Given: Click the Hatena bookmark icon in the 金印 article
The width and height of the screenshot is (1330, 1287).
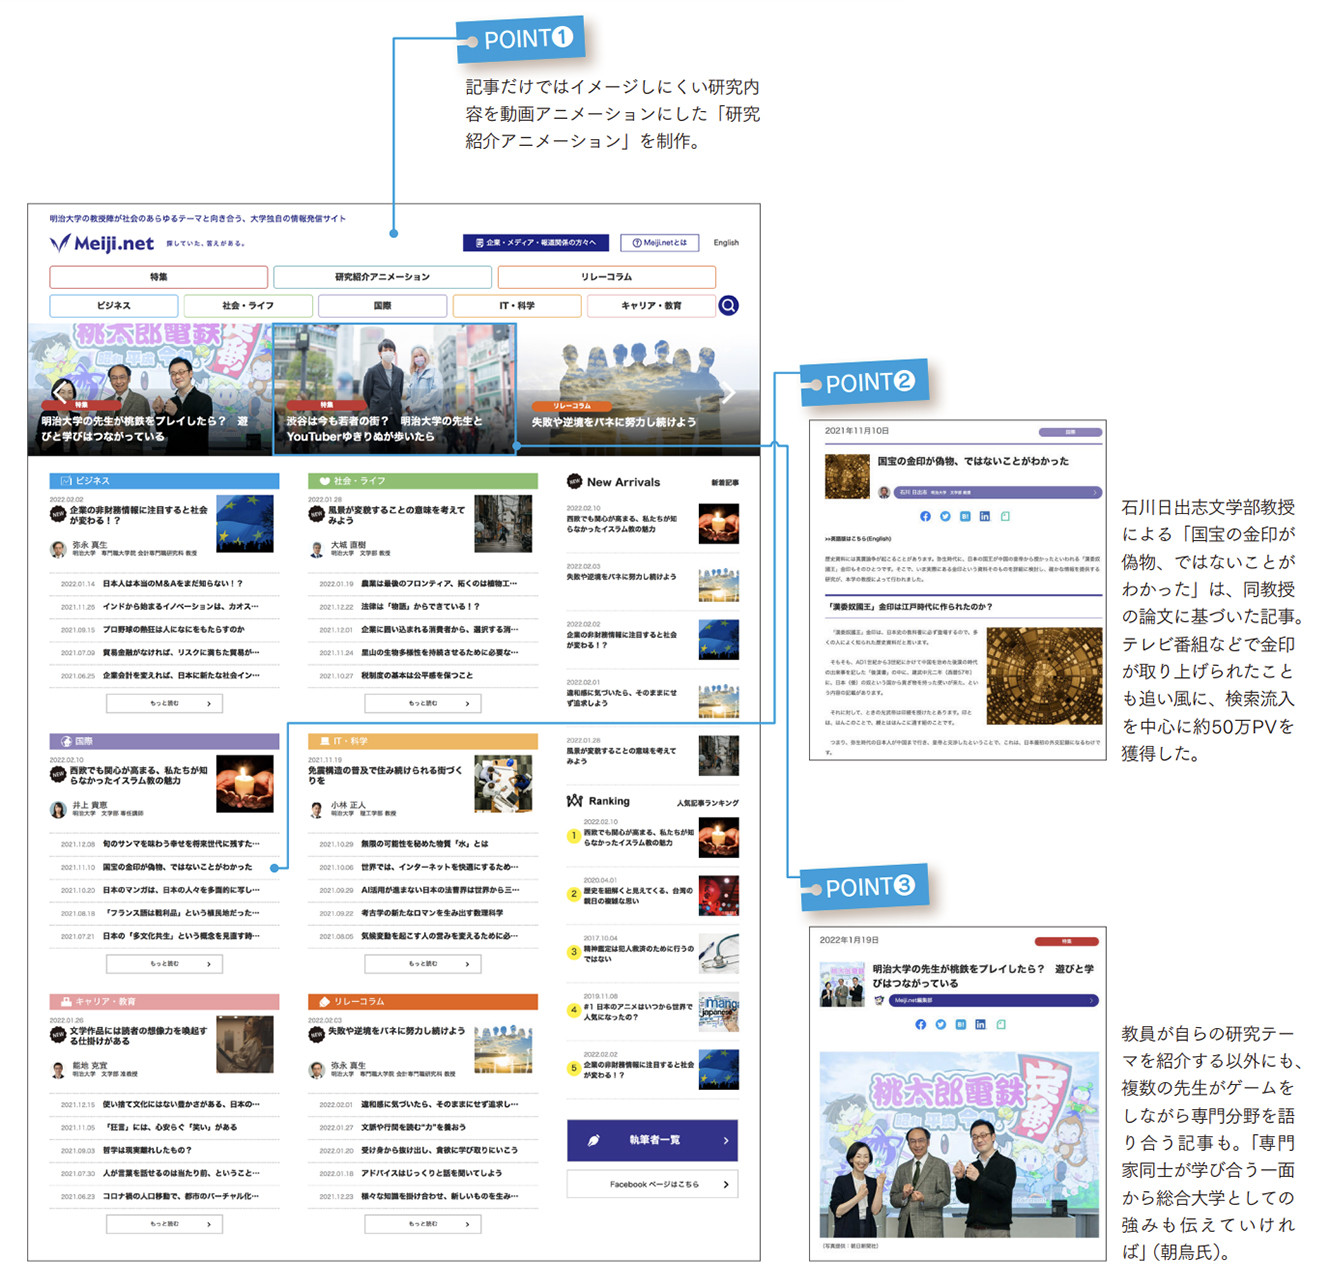Looking at the screenshot, I should point(965,517).
